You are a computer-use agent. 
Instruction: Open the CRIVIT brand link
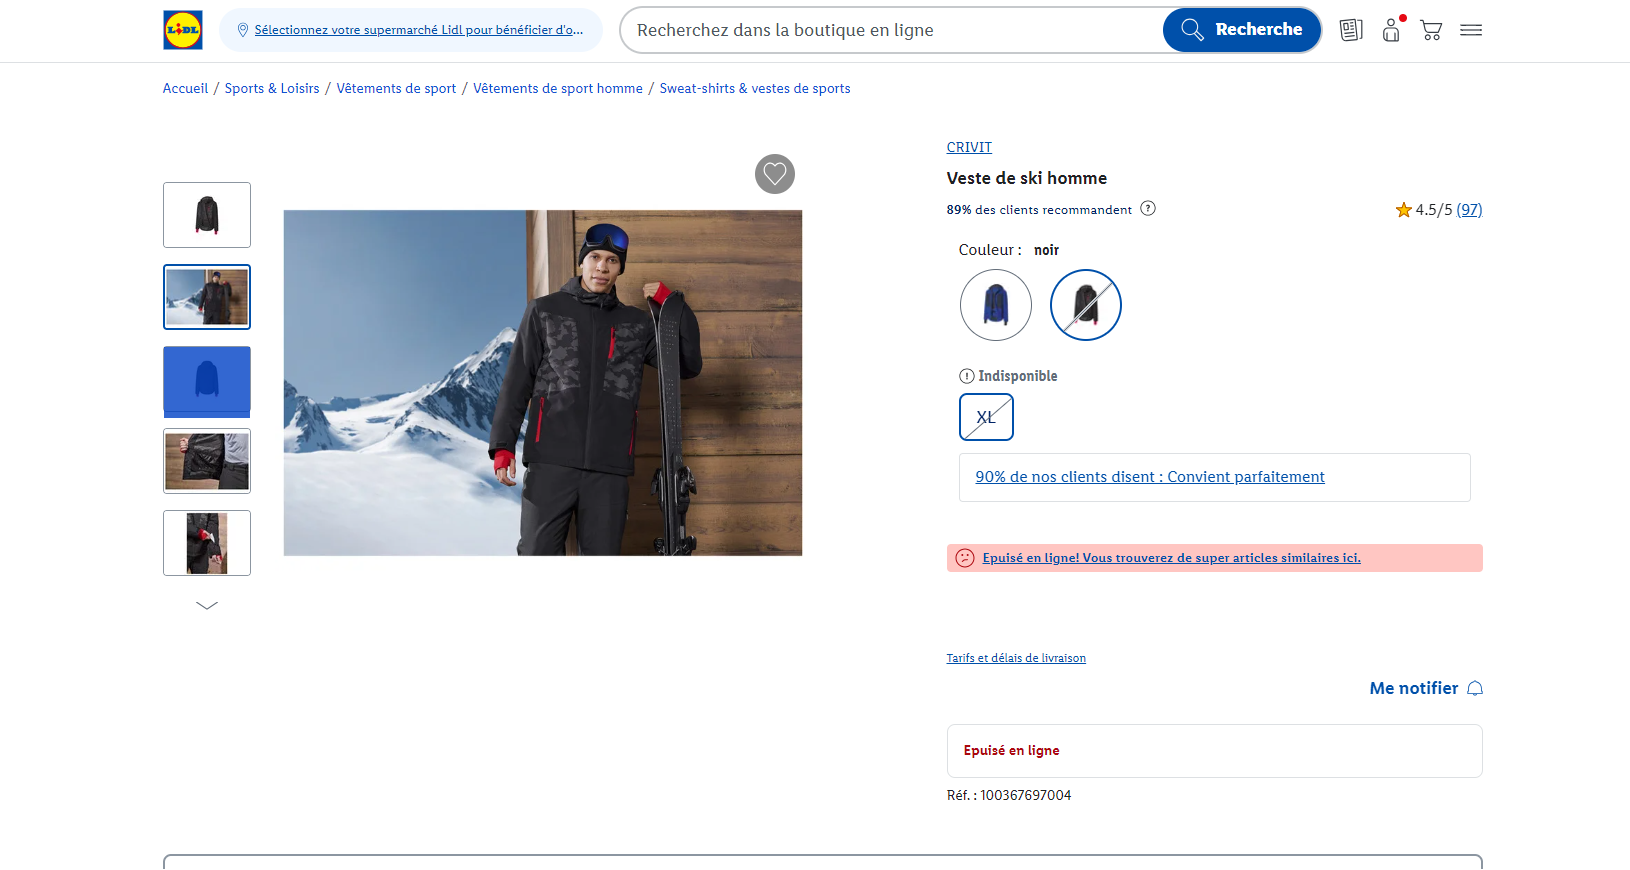click(x=969, y=147)
